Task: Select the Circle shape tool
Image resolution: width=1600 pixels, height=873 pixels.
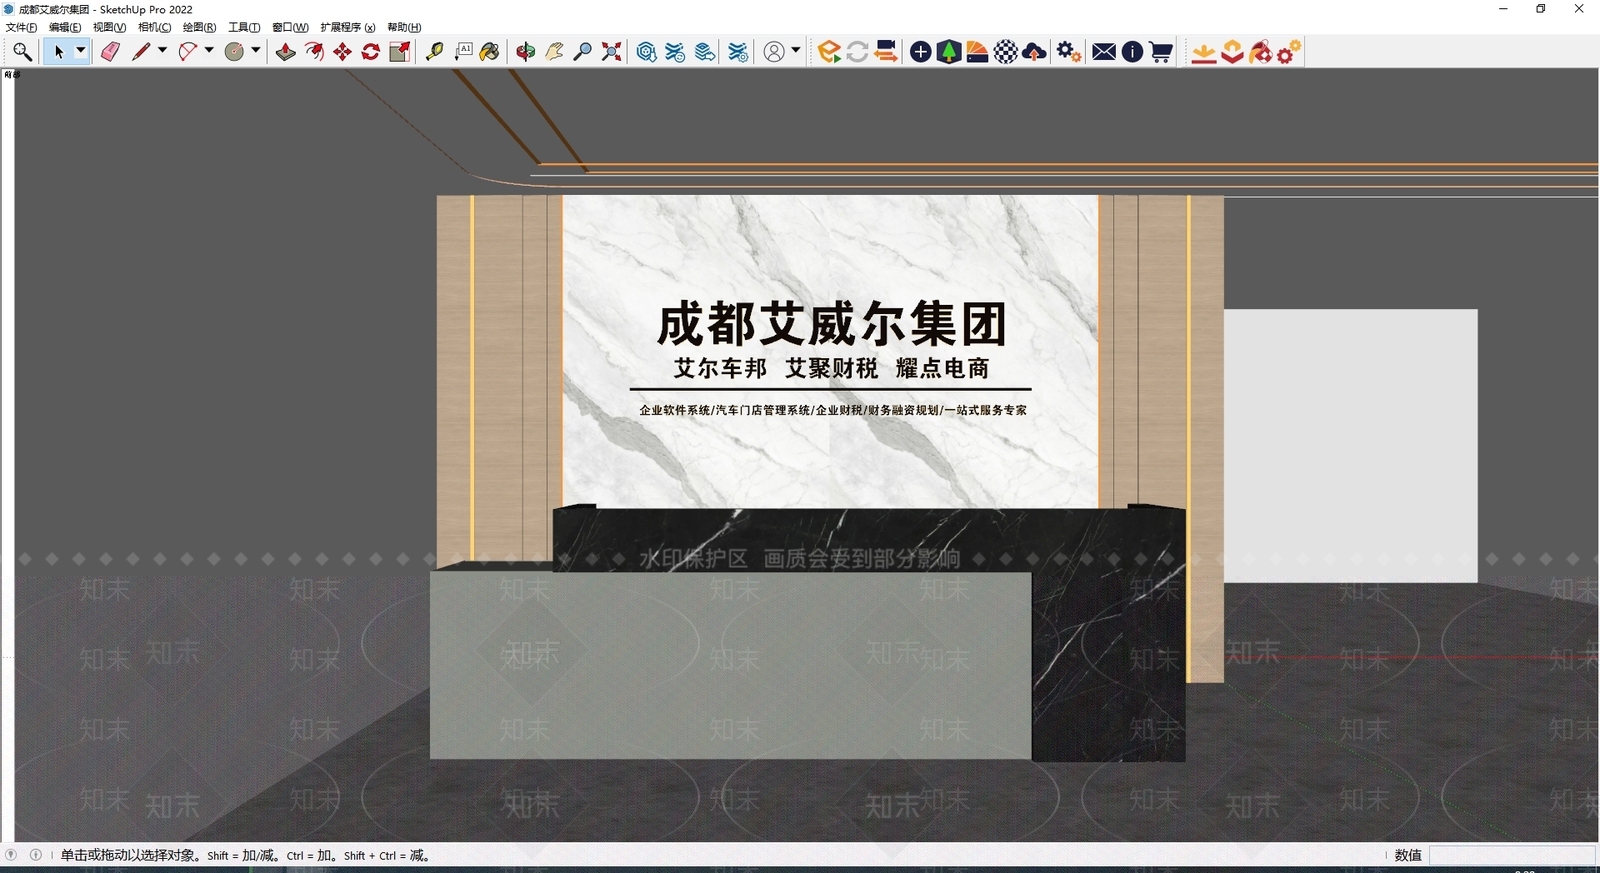Action: [x=234, y=52]
